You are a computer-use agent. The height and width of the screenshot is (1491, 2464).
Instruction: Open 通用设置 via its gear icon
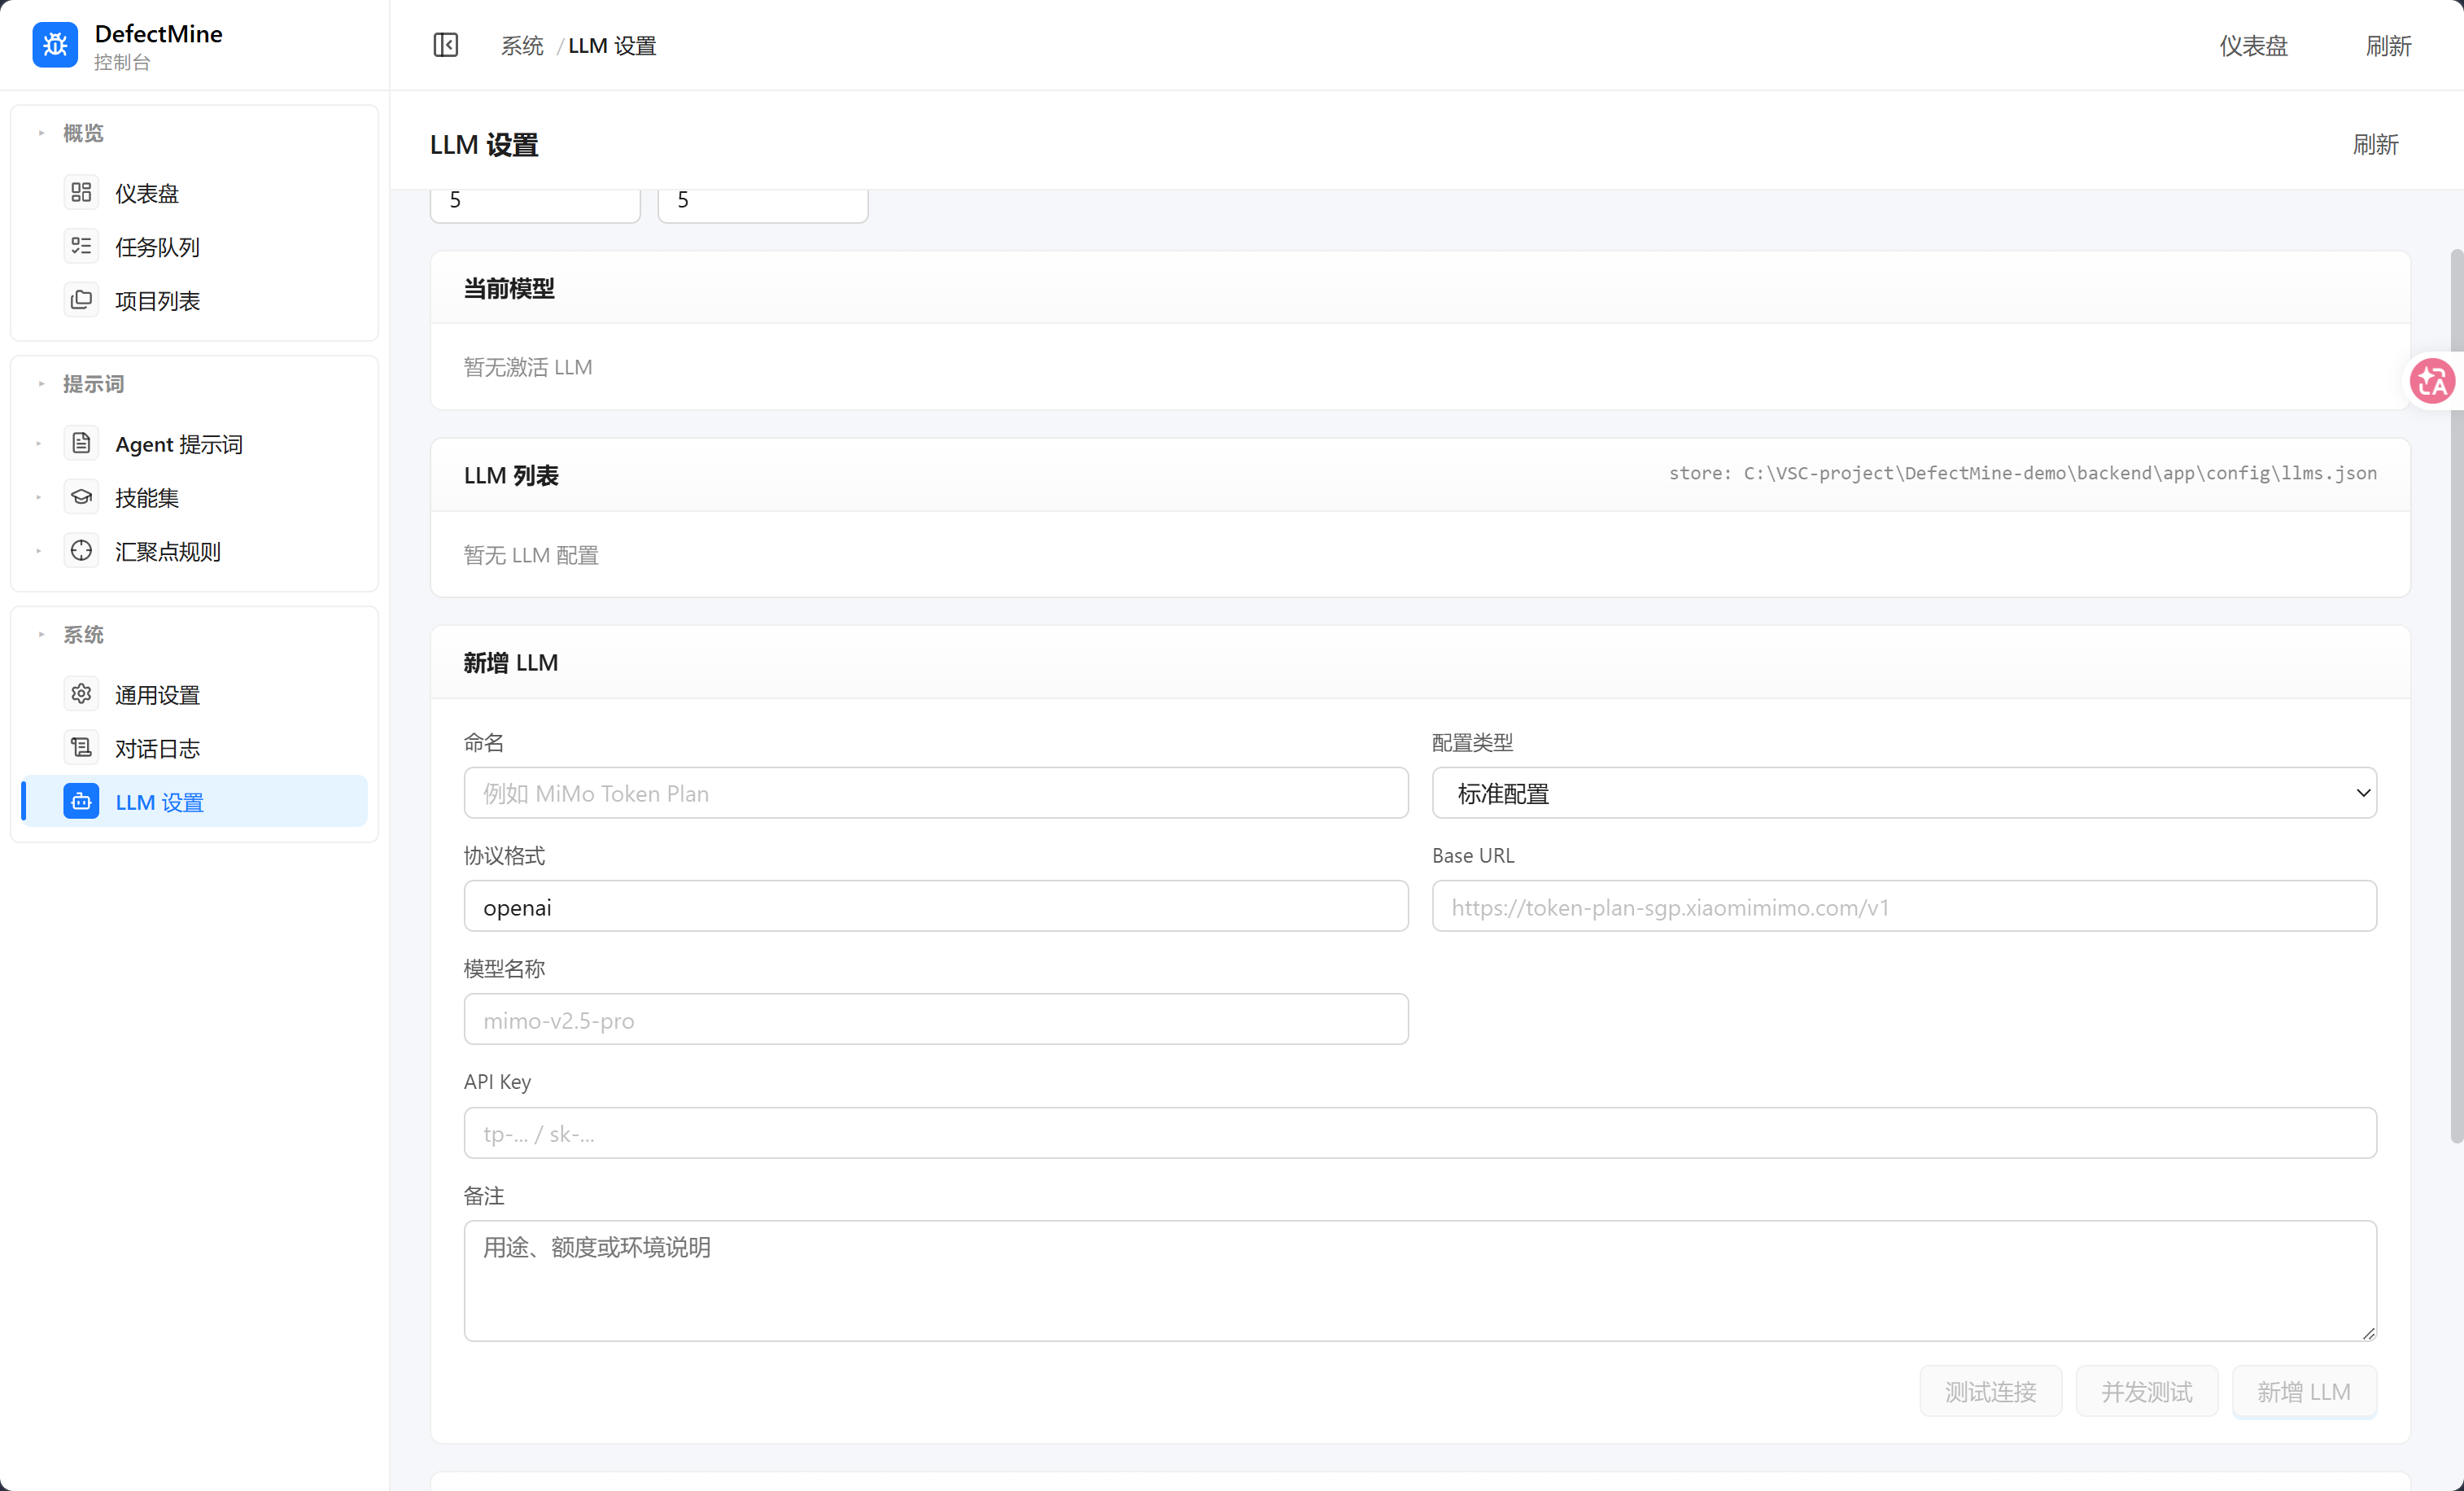(x=81, y=694)
